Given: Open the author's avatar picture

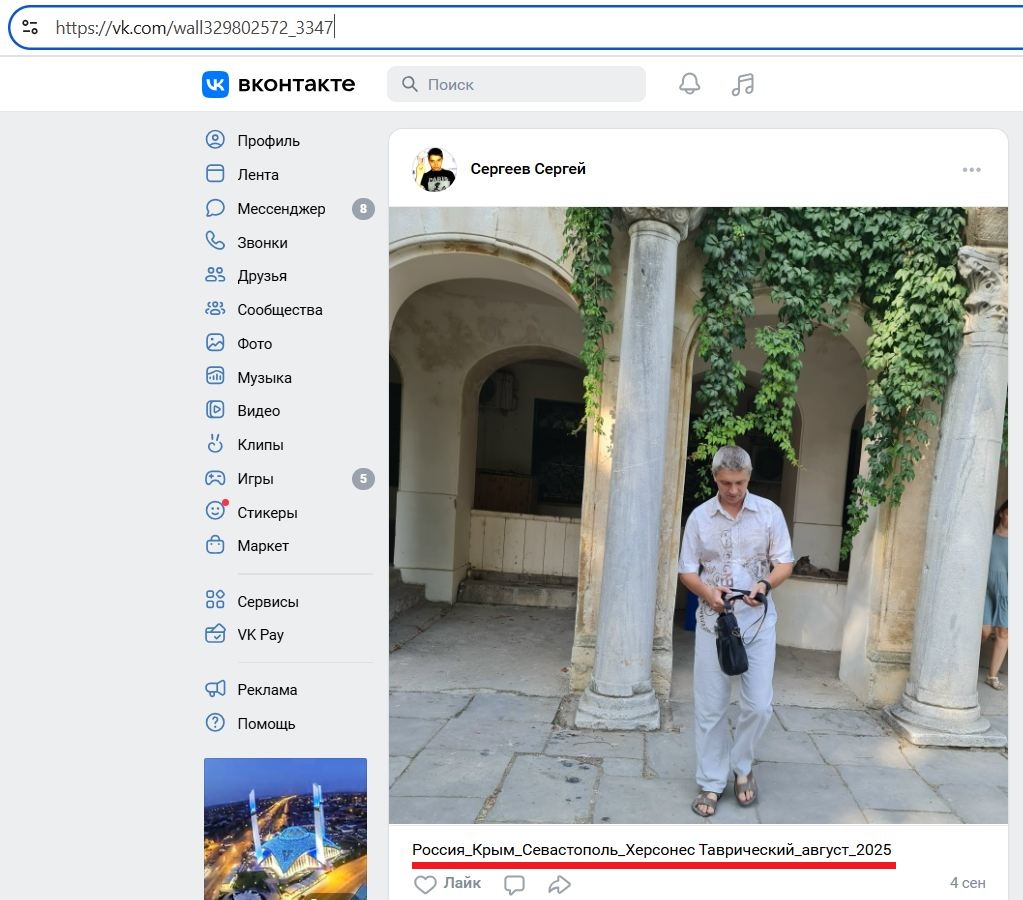Looking at the screenshot, I should point(435,170).
